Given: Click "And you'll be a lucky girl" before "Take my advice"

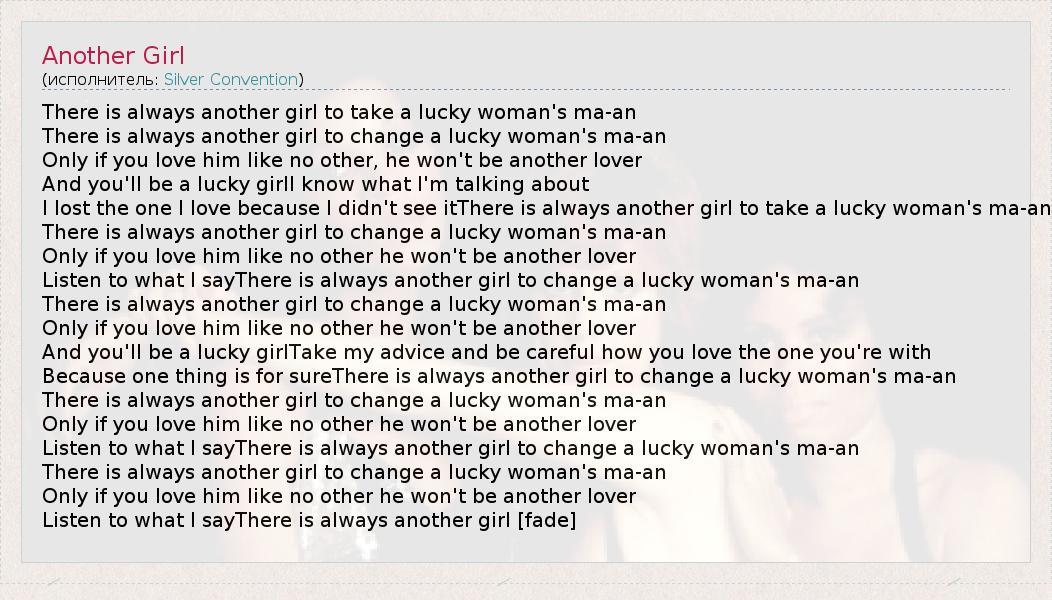Looking at the screenshot, I should pyautogui.click(x=165, y=352).
